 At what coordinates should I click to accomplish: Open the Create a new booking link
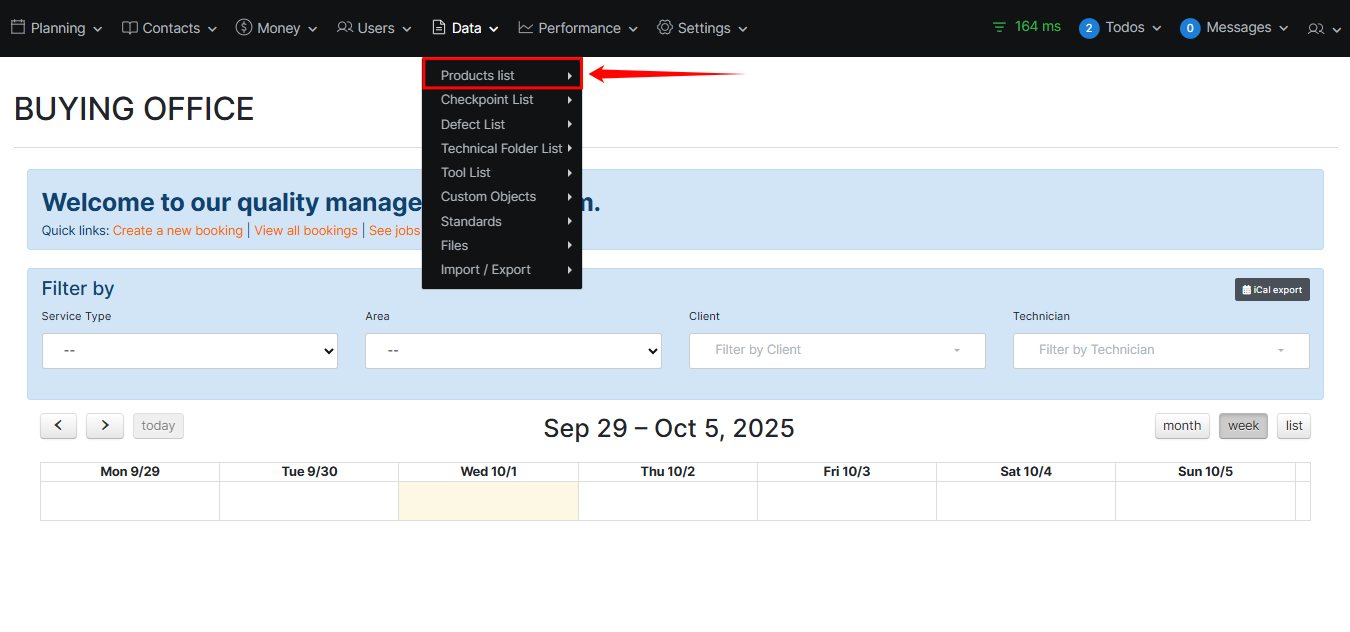177,231
